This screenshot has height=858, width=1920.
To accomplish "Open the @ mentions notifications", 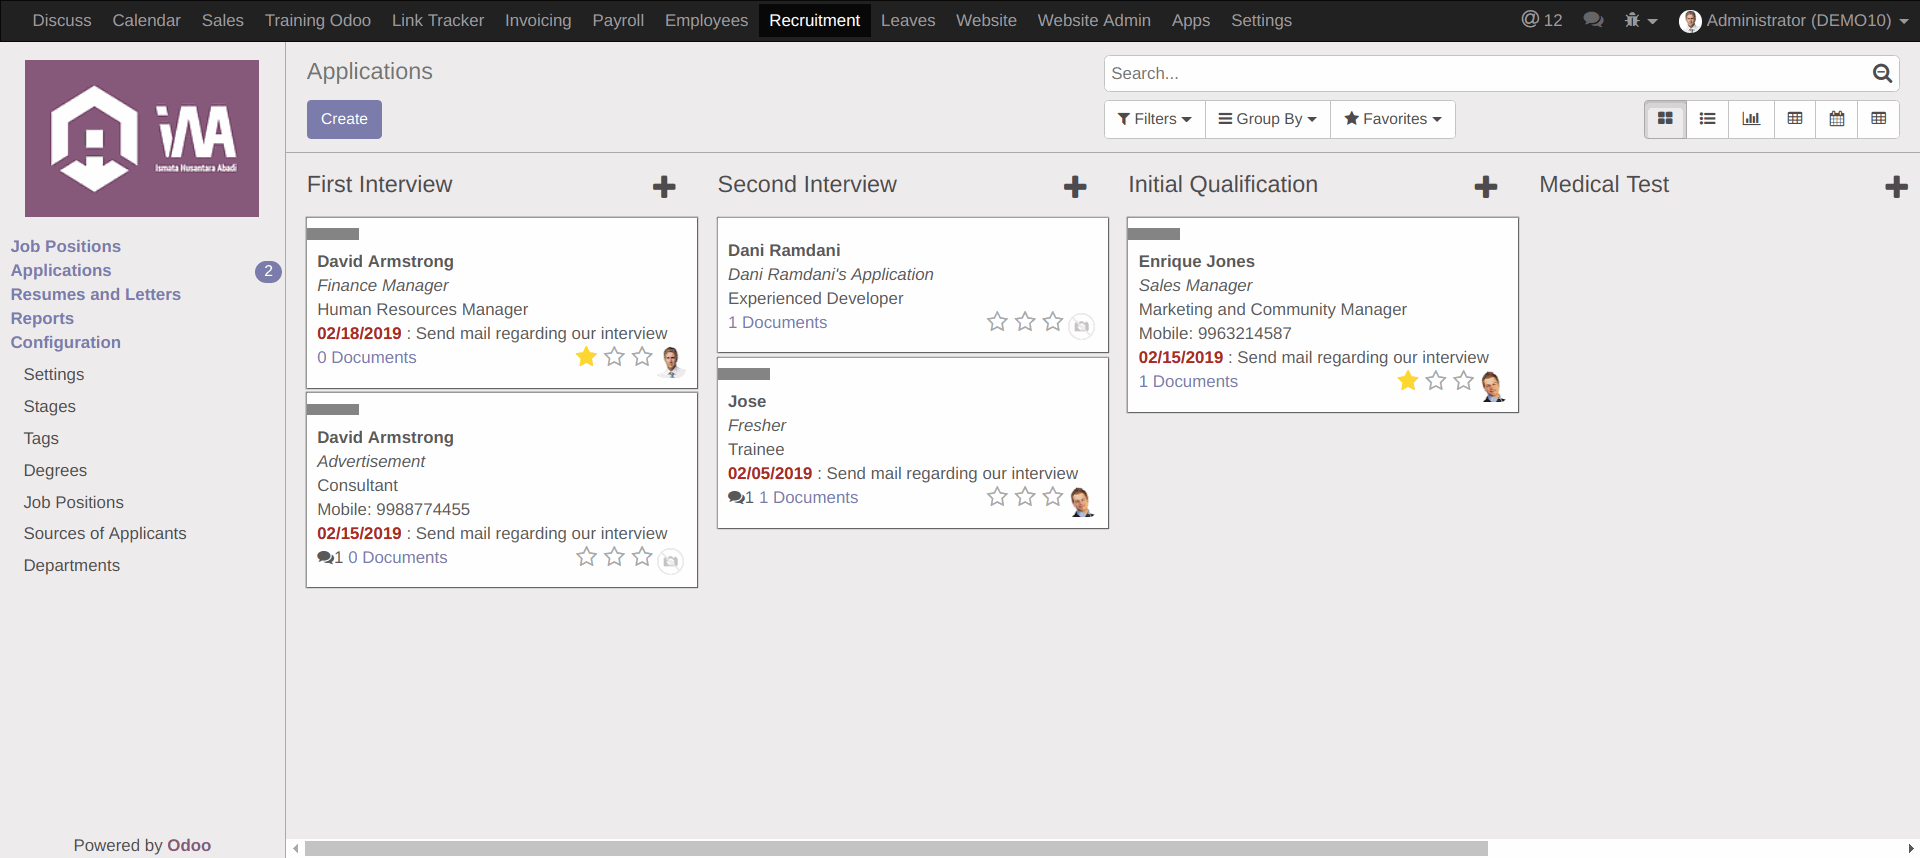I will click(x=1541, y=20).
